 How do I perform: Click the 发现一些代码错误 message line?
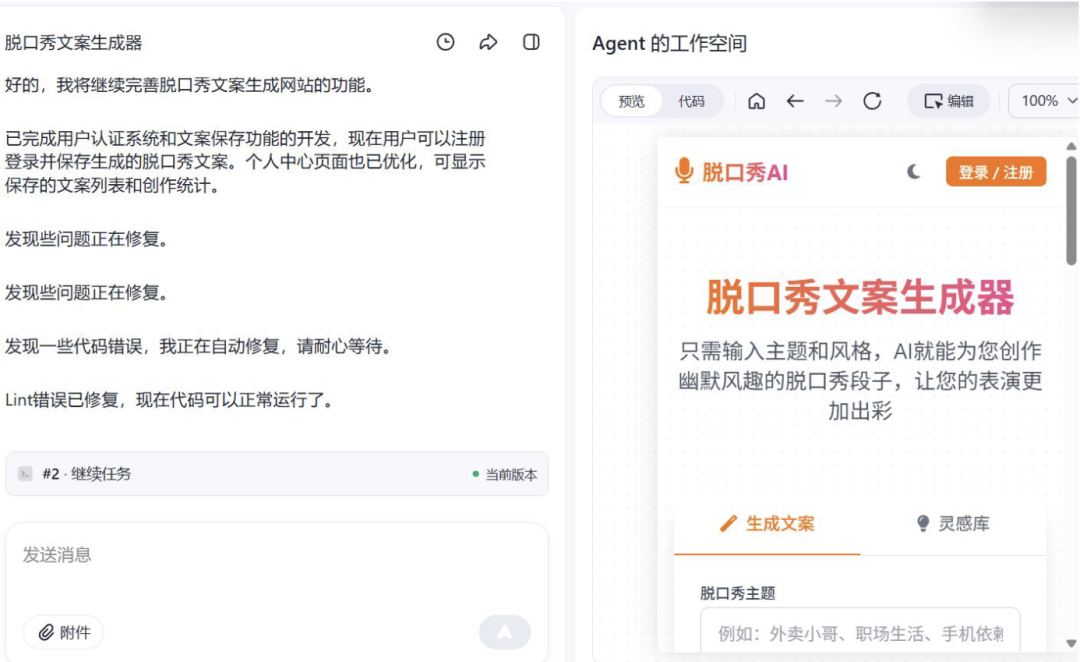tap(199, 346)
